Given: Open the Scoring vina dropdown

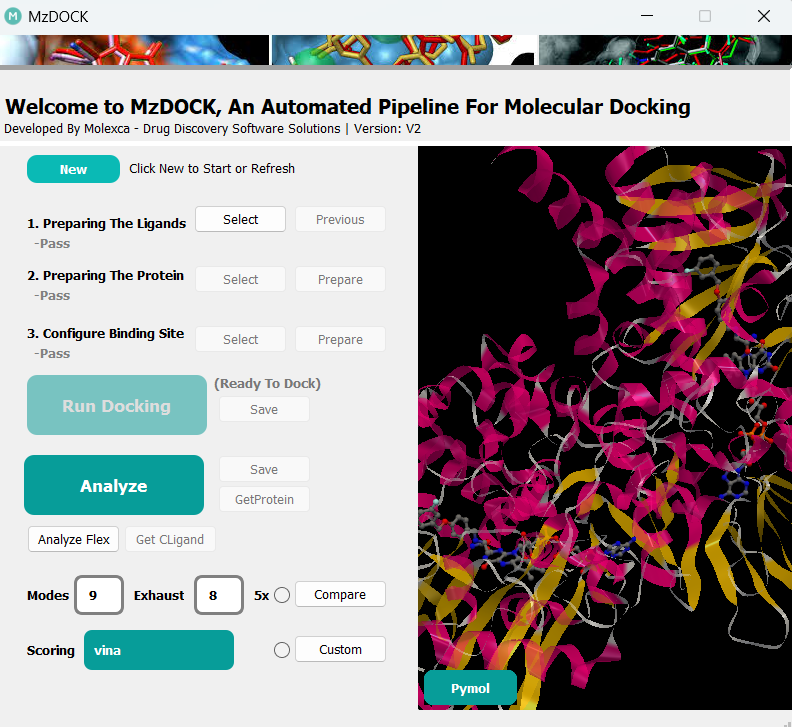Looking at the screenshot, I should tap(159, 650).
